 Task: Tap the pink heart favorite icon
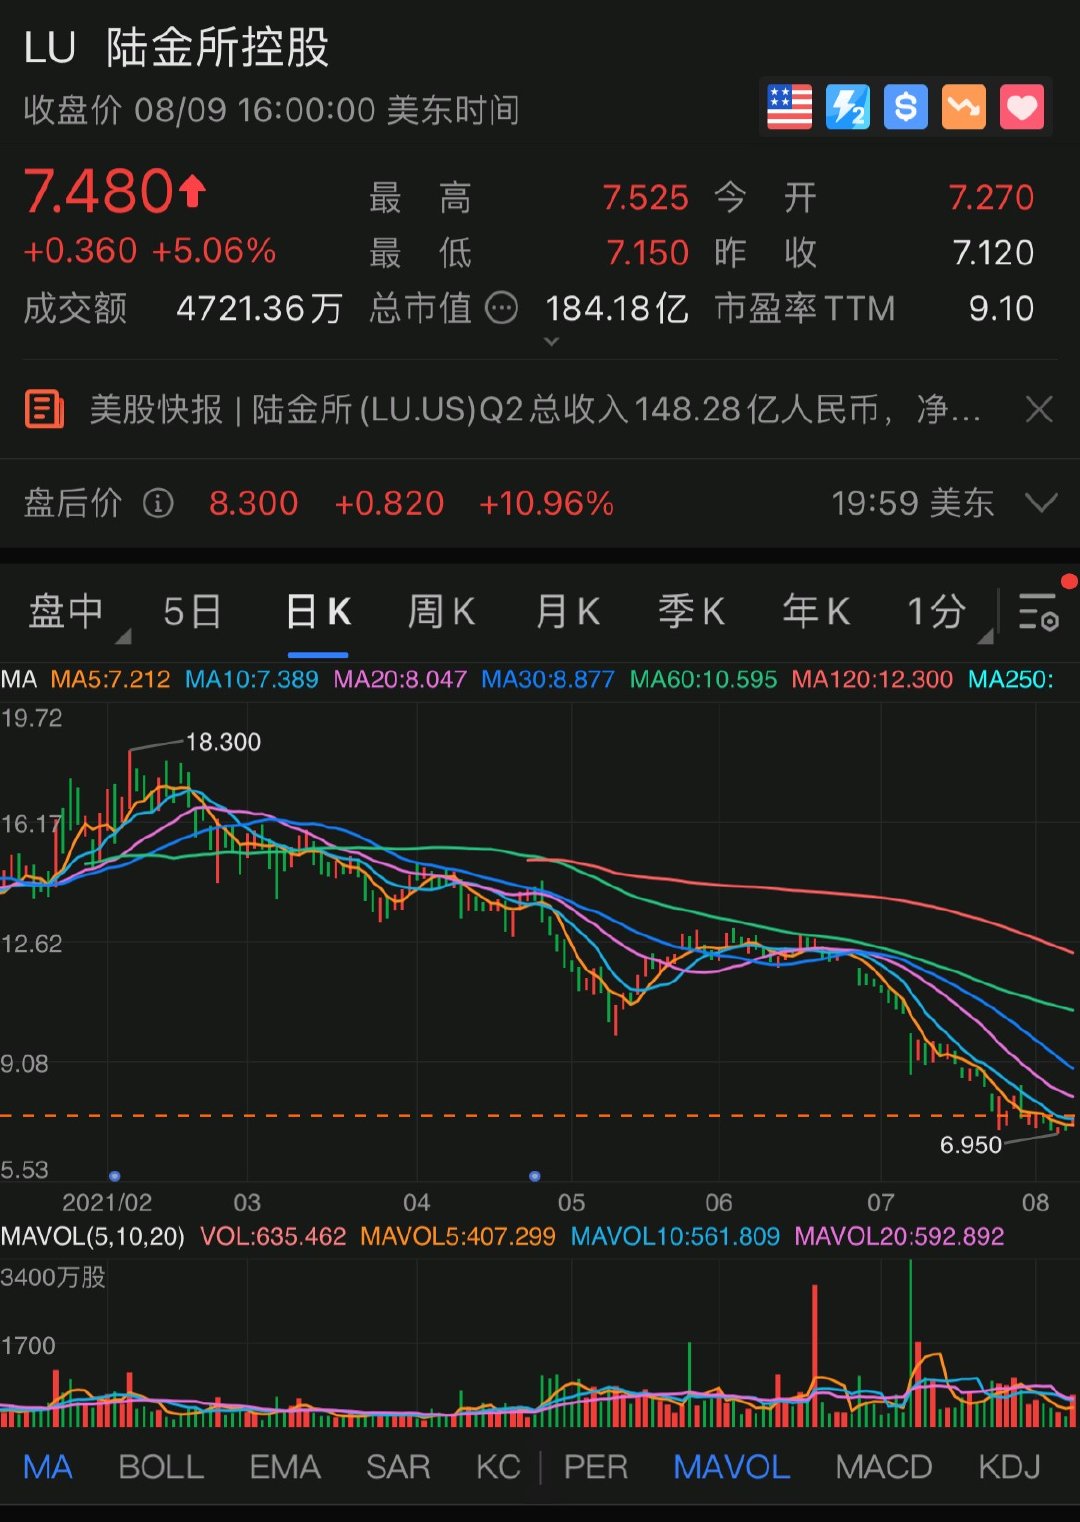[x=1022, y=107]
